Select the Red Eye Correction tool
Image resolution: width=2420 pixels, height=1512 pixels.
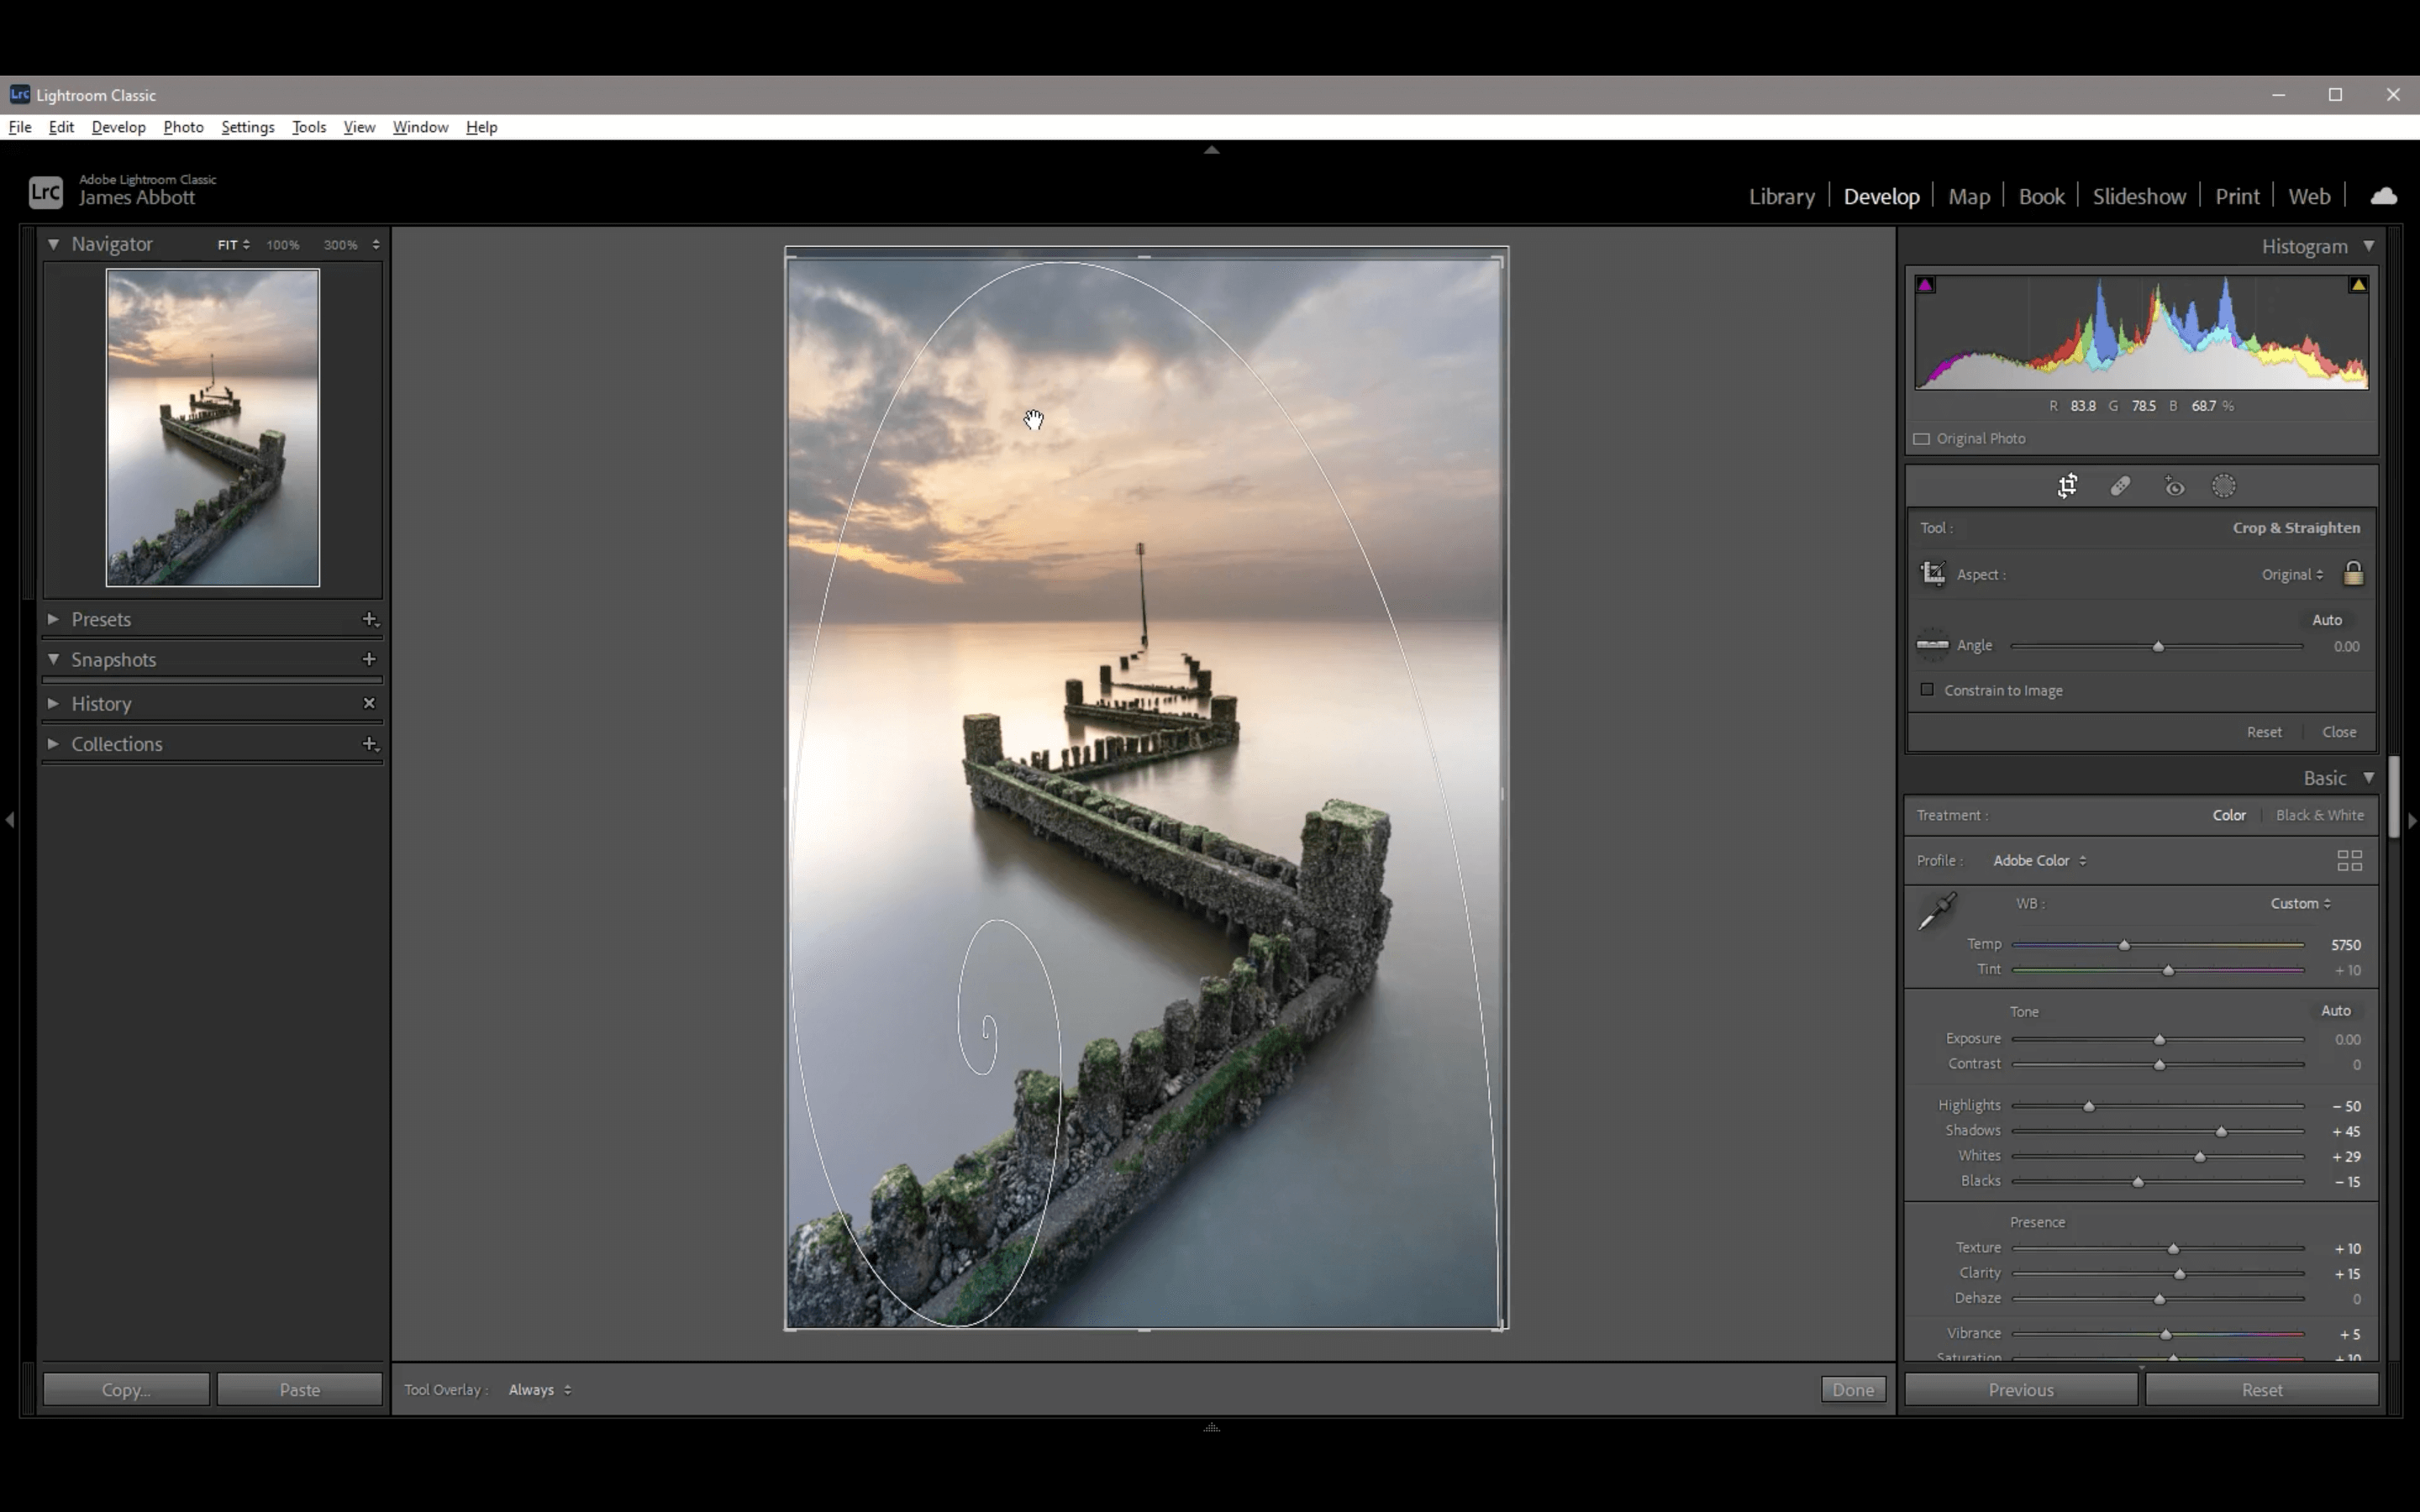pyautogui.click(x=2175, y=486)
